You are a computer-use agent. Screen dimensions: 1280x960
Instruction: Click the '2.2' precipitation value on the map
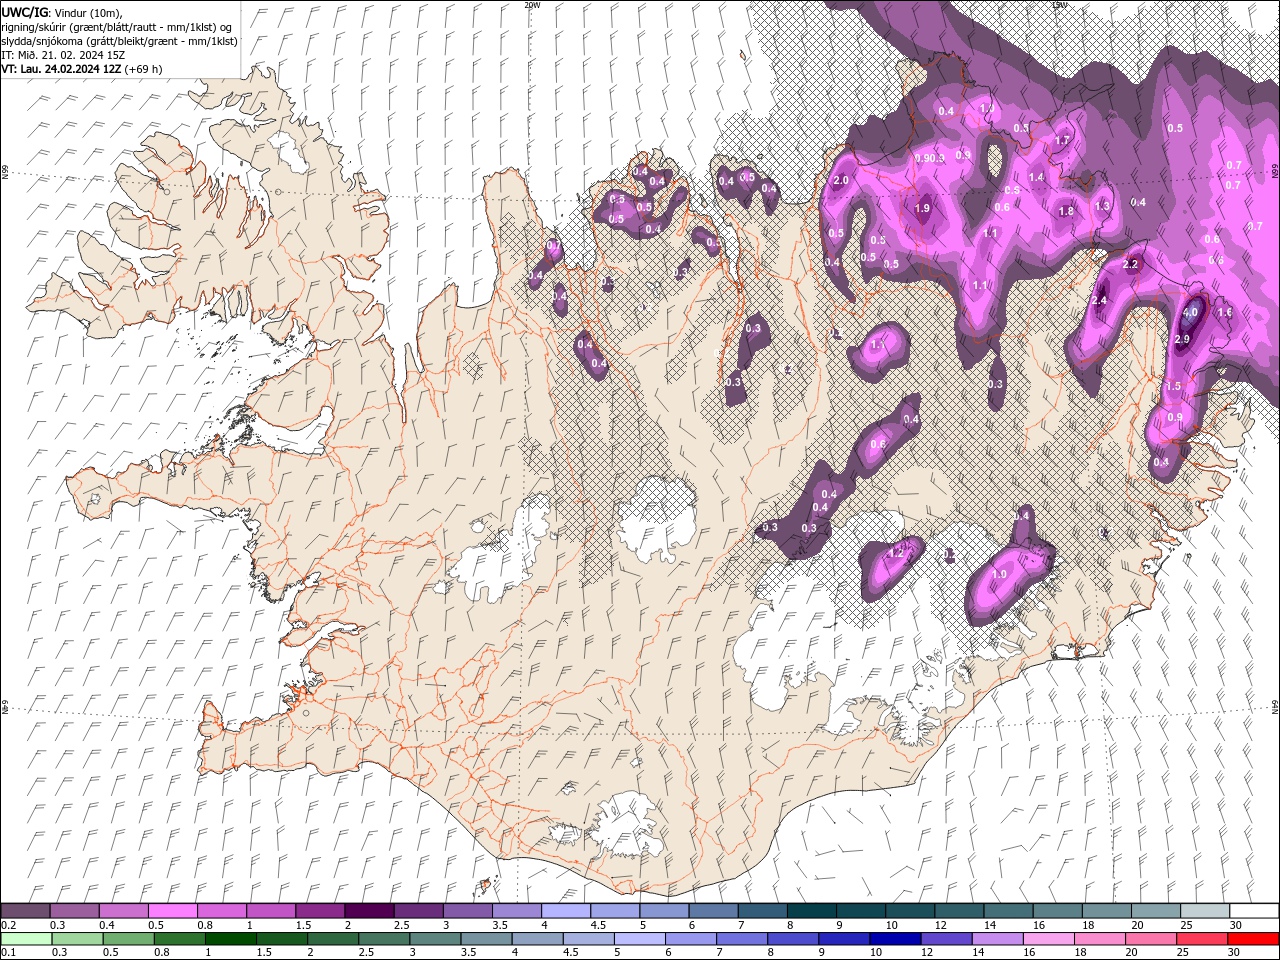click(x=1131, y=265)
